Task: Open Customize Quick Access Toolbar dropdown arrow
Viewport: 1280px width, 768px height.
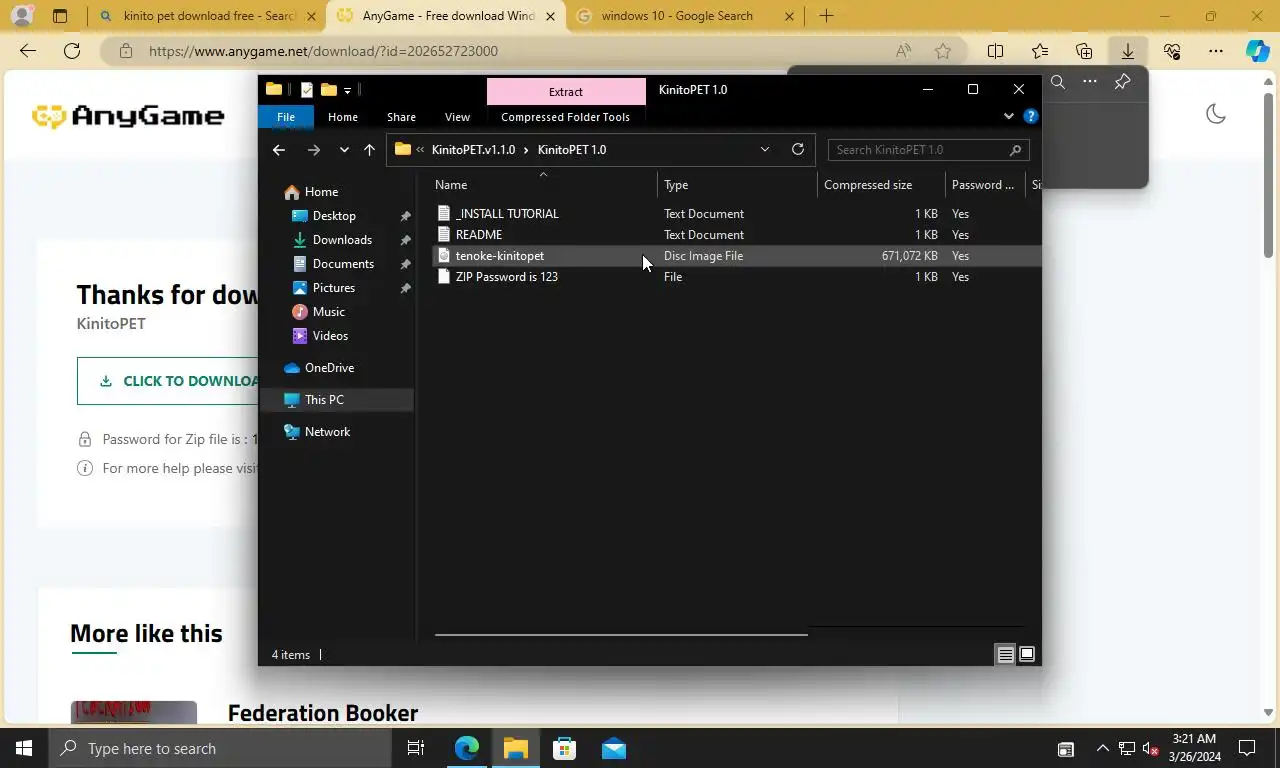Action: pos(347,90)
